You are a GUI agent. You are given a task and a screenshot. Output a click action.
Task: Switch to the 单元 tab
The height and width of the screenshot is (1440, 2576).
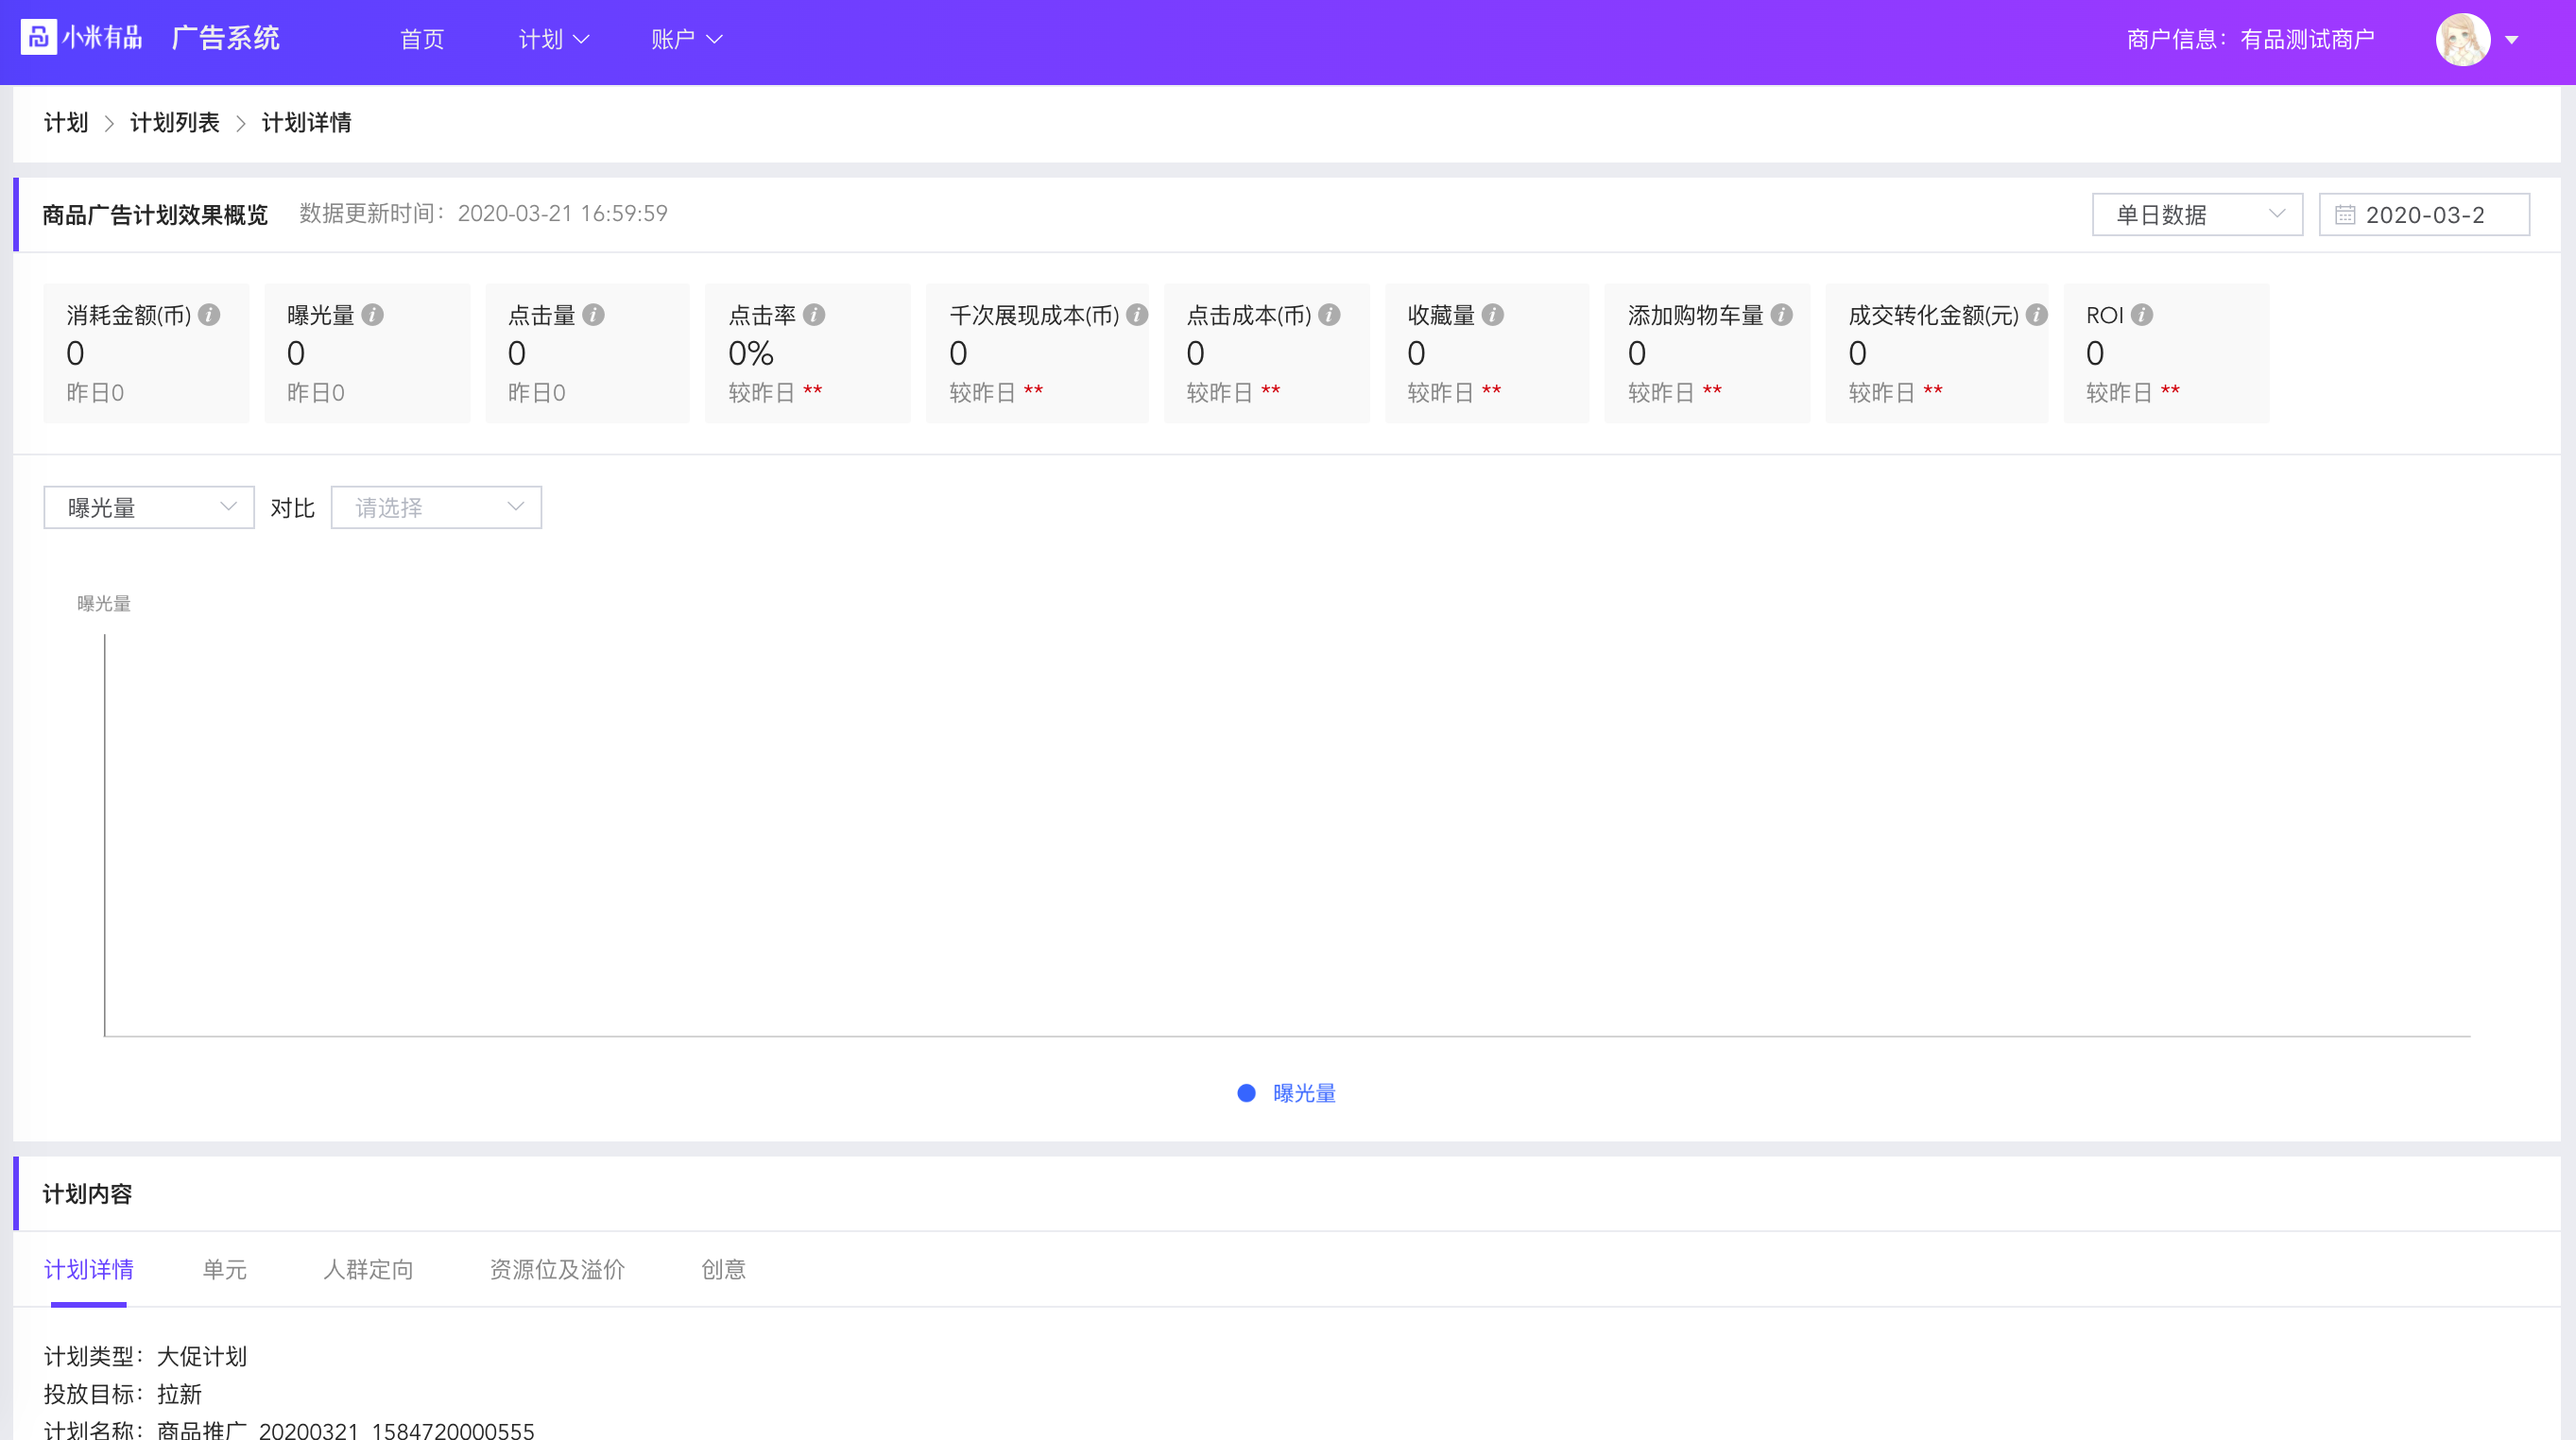[224, 1269]
